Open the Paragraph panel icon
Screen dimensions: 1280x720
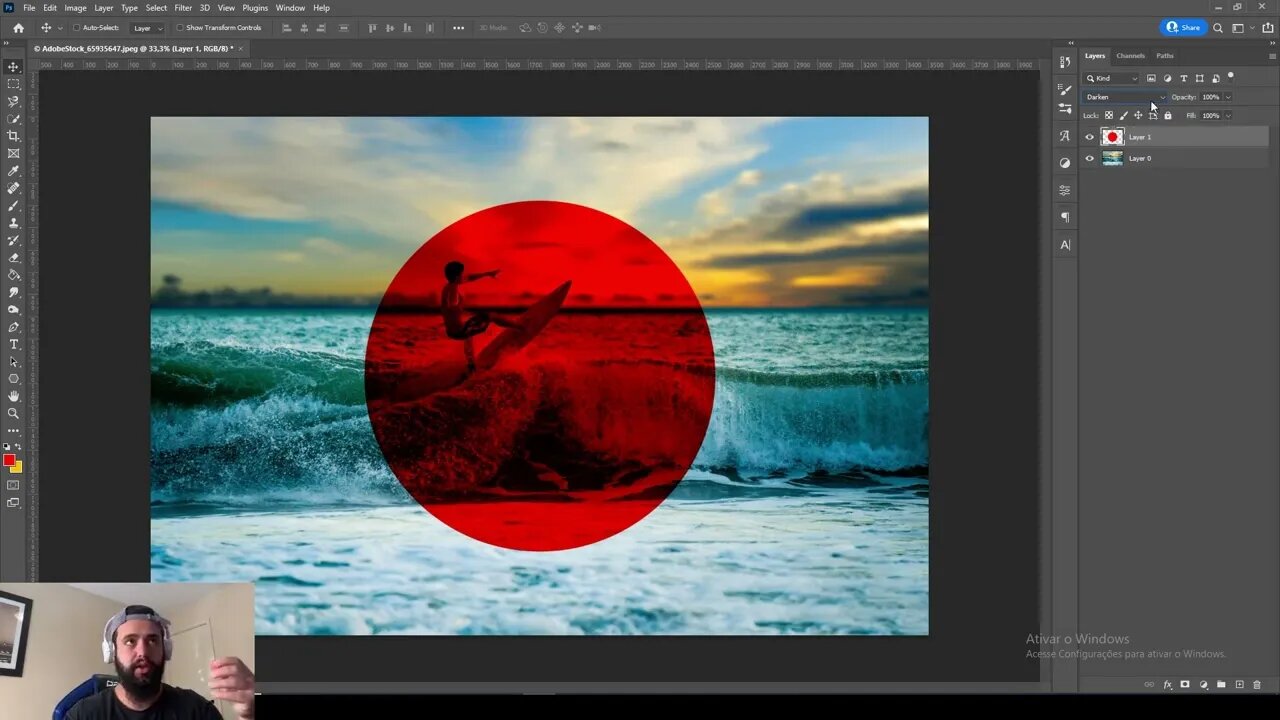[1065, 217]
